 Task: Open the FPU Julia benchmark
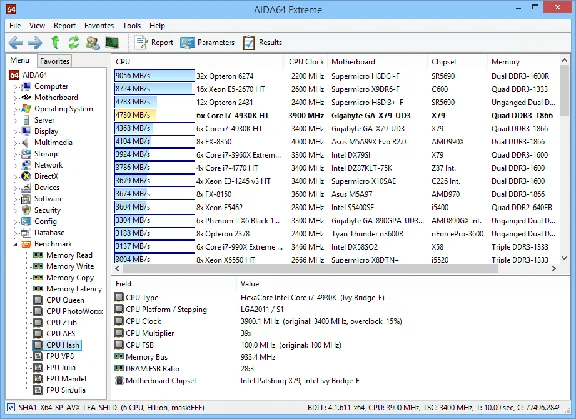55,367
